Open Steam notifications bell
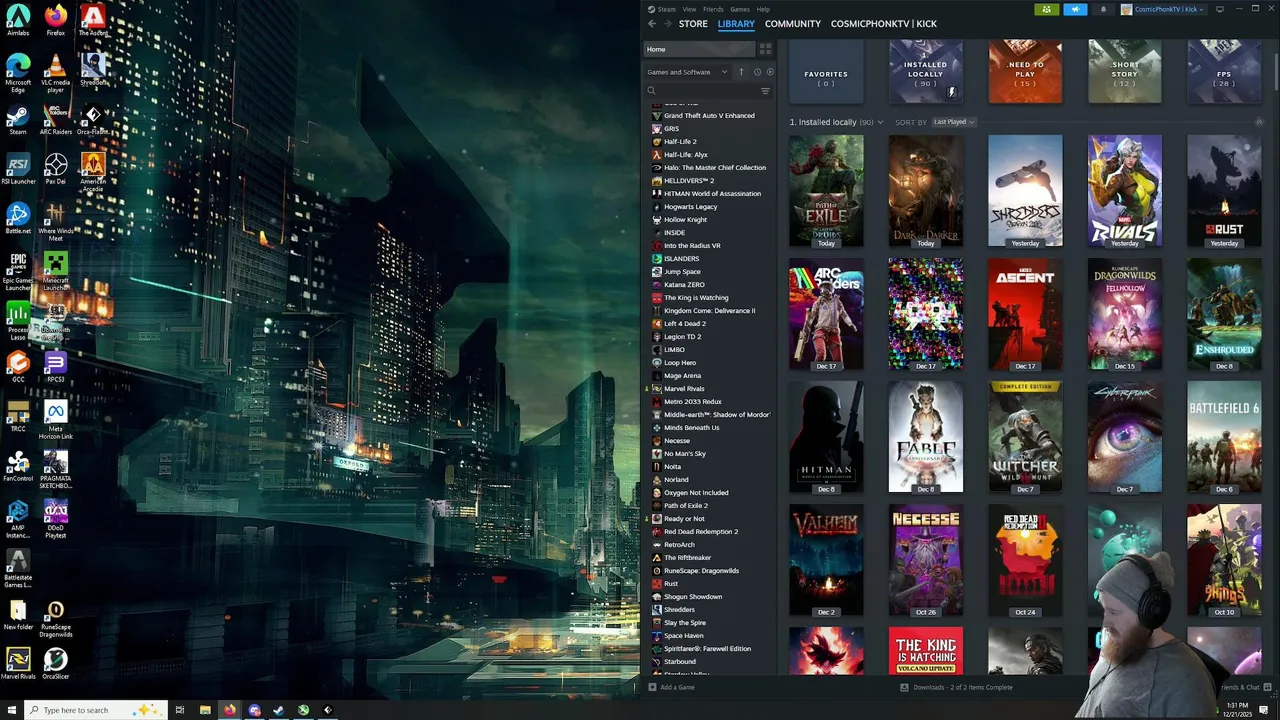 [1103, 9]
